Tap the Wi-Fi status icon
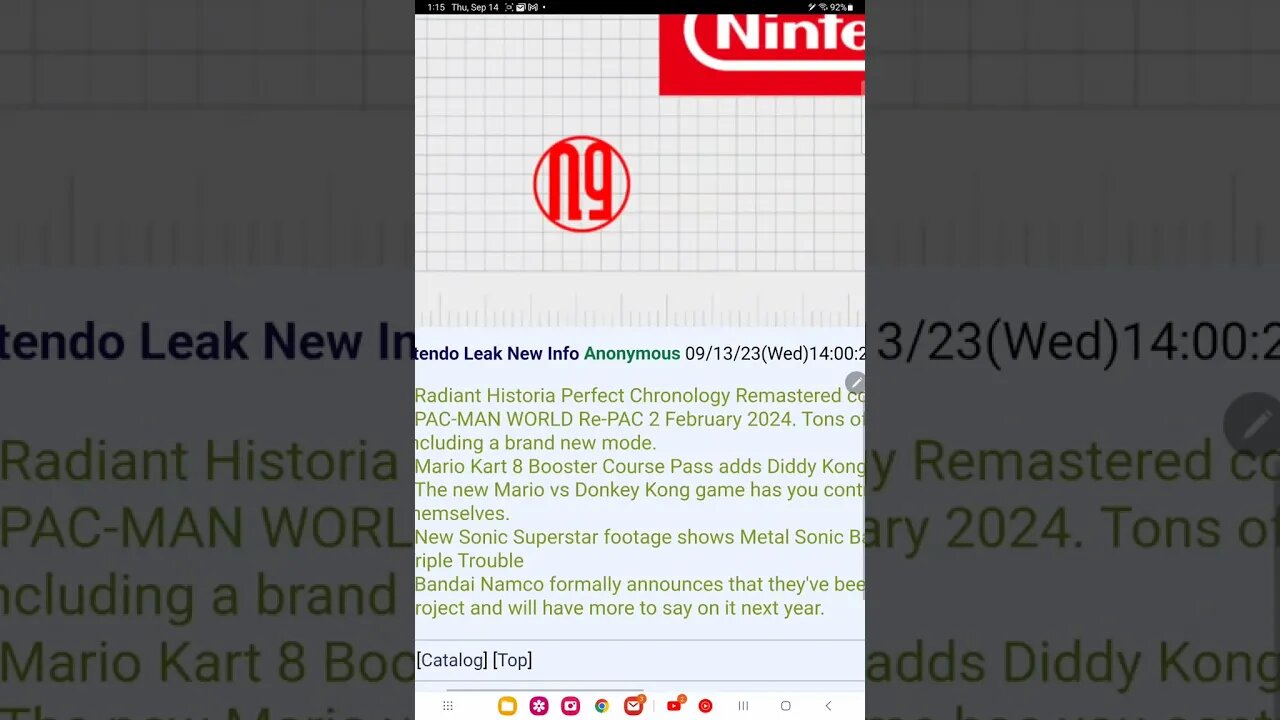1280x720 pixels. tap(822, 7)
